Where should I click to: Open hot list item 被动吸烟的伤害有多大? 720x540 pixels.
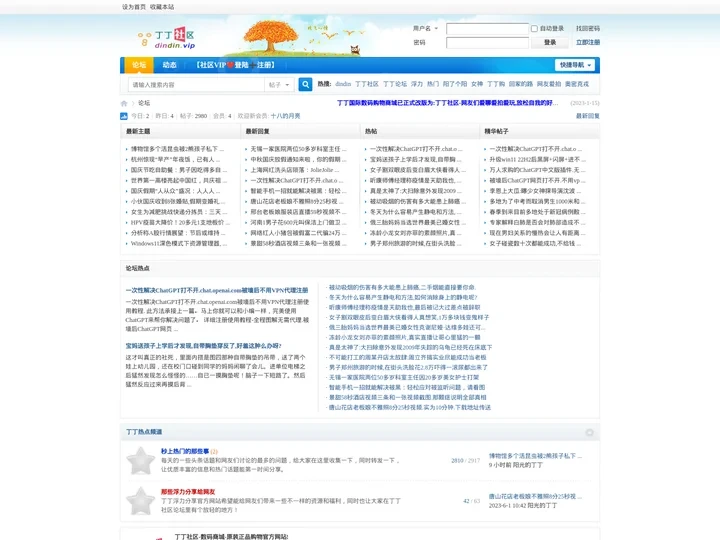point(402,287)
